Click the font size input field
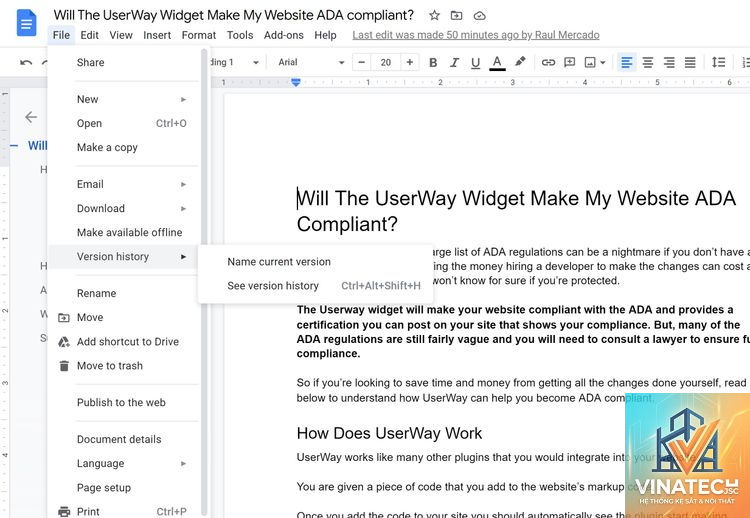The width and height of the screenshot is (750, 518). pyautogui.click(x=386, y=62)
